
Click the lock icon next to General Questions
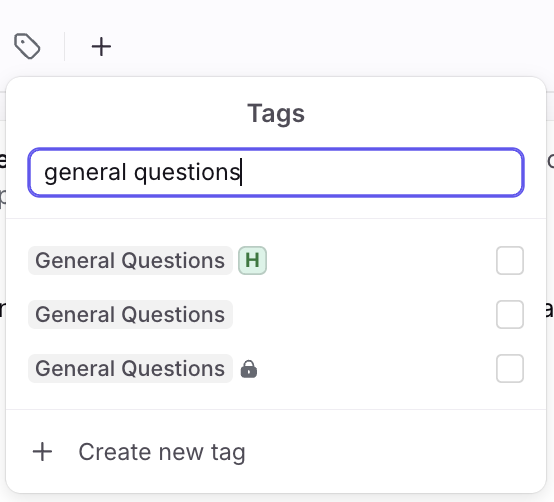pos(249,369)
